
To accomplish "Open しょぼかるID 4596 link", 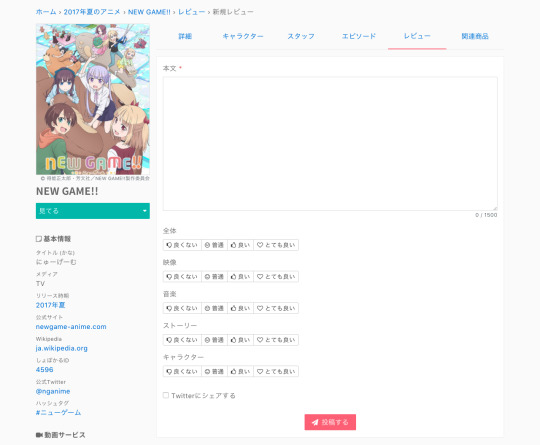I will [44, 370].
